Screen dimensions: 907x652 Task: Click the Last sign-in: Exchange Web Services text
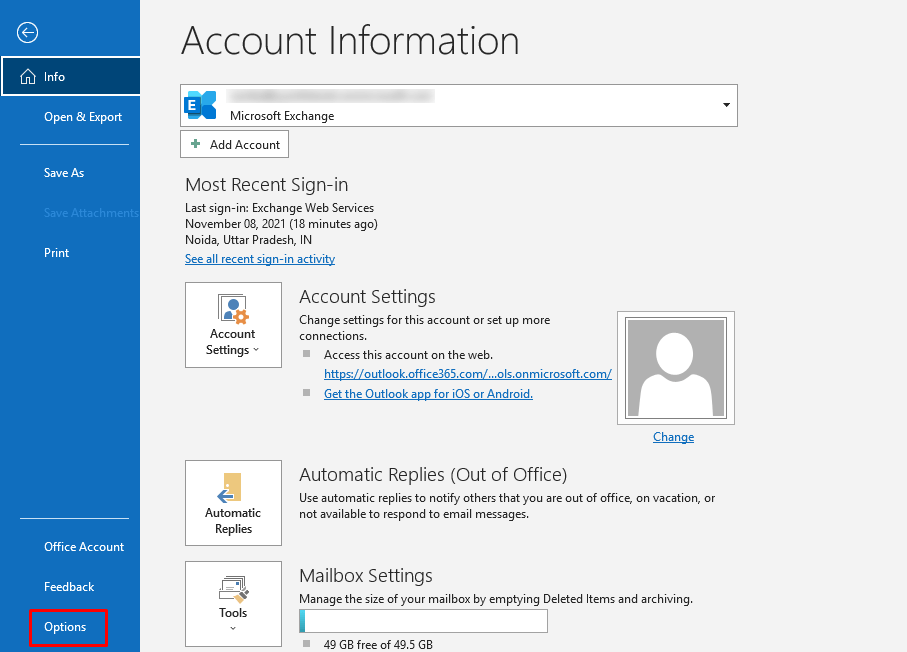tap(279, 208)
